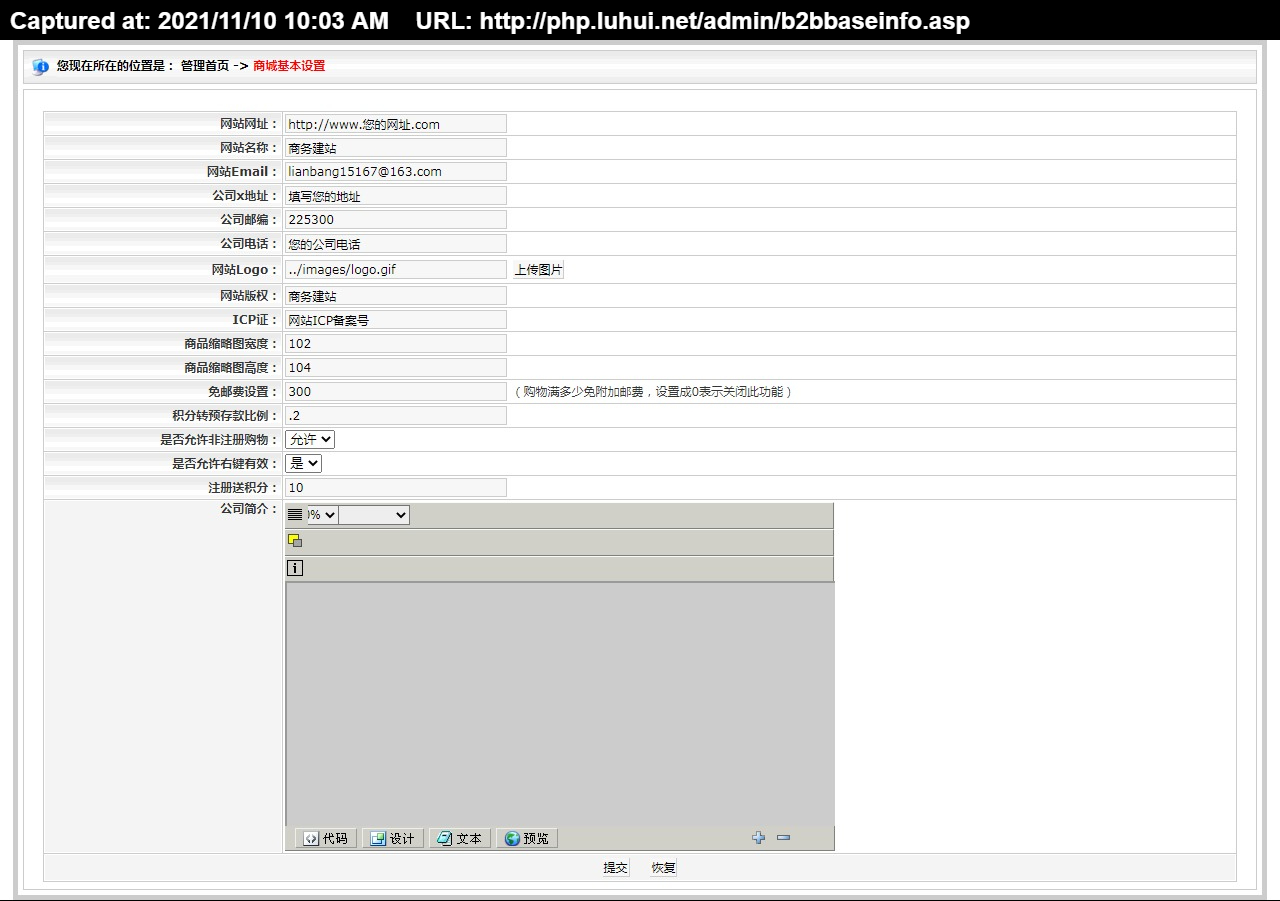The height and width of the screenshot is (901, 1280).
Task: Click the 积分转预存款比例 field with .2
Action: coord(396,416)
